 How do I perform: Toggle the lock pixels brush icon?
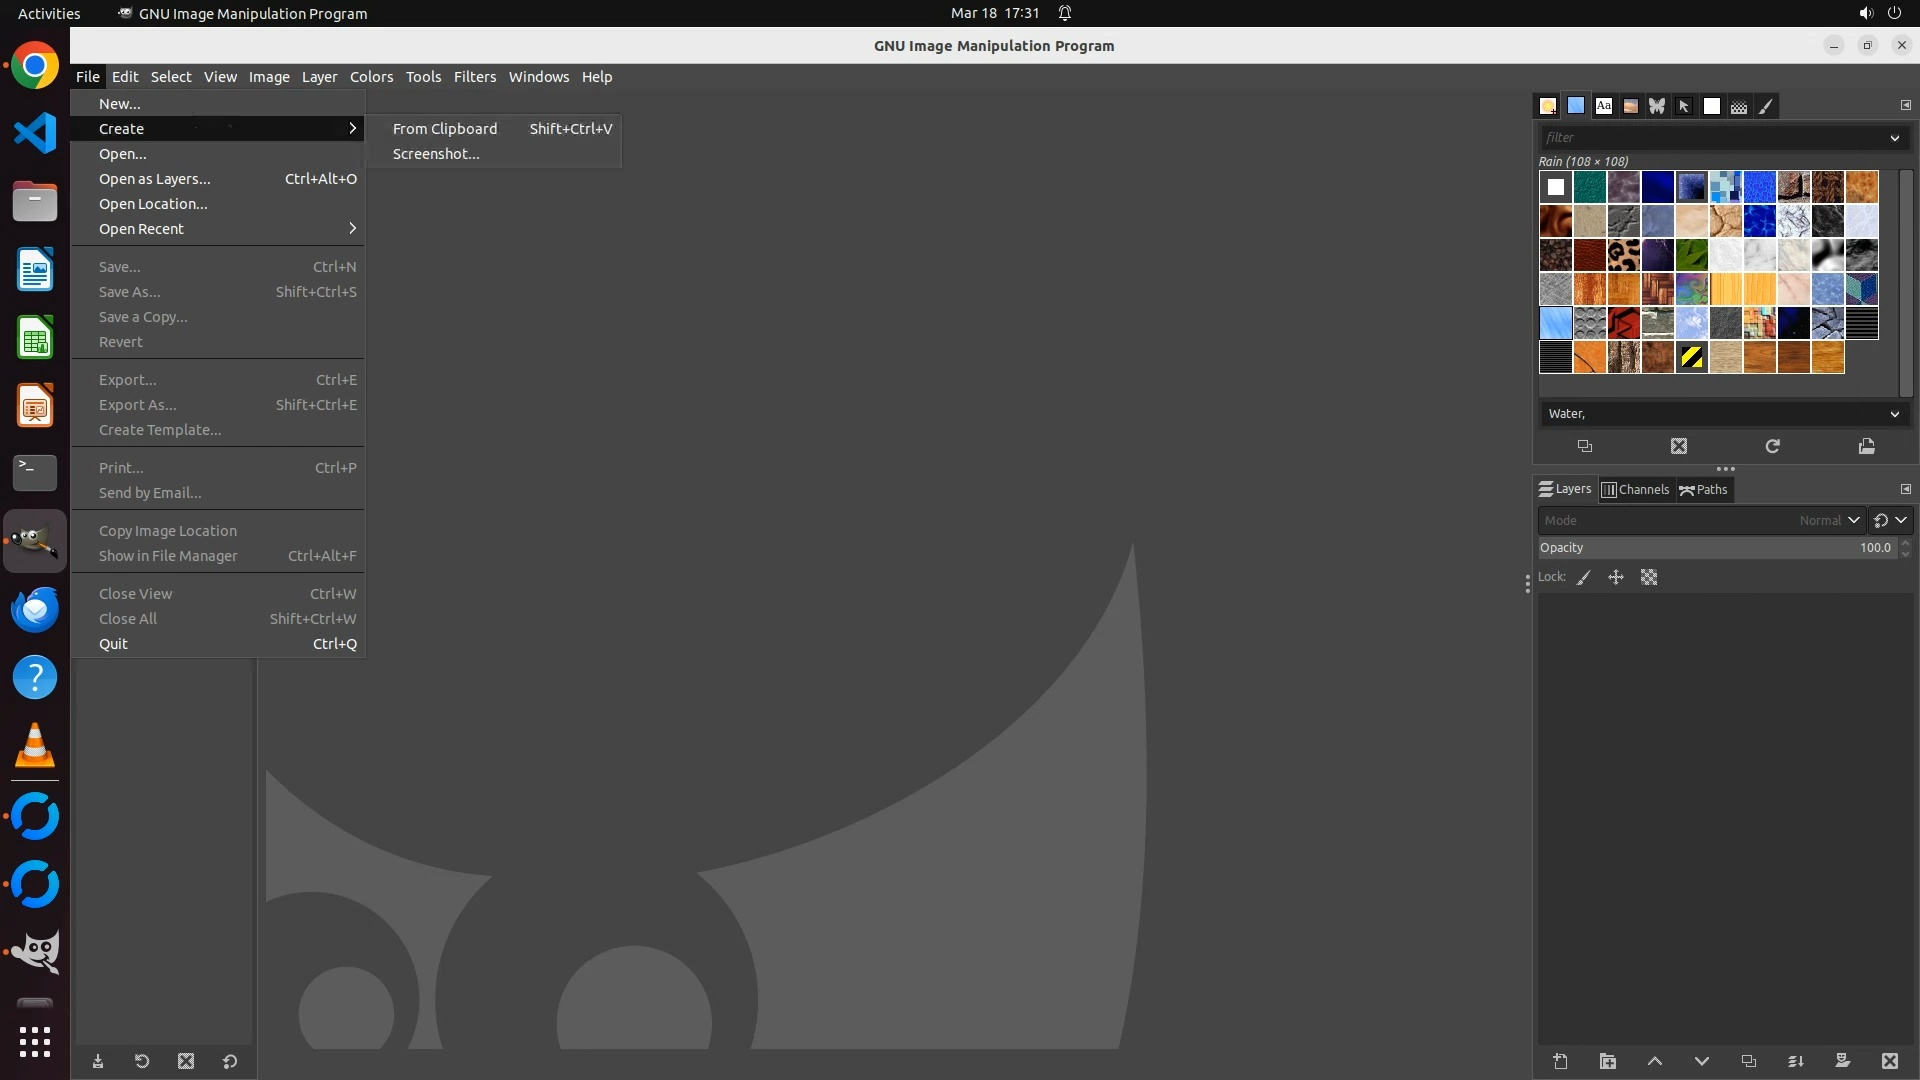[x=1584, y=577]
